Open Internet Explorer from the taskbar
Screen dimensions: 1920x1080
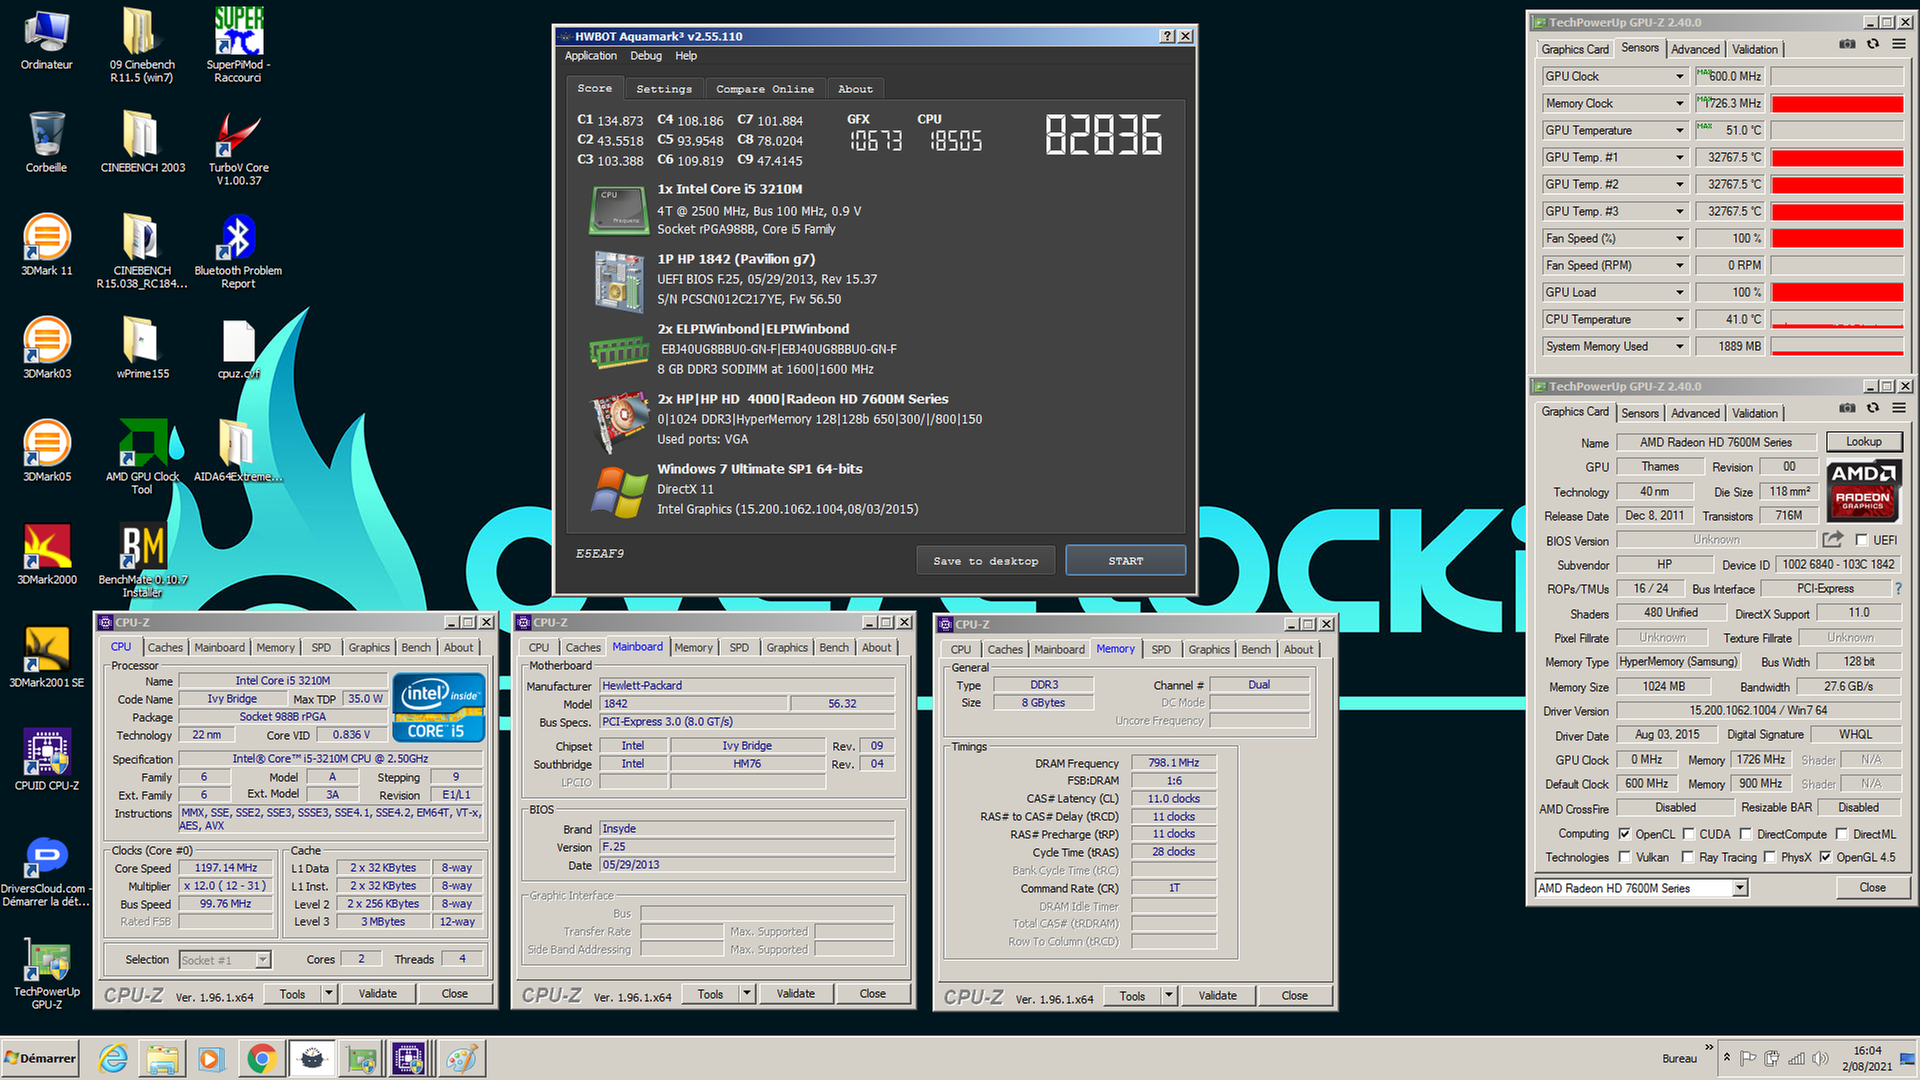tap(113, 1058)
